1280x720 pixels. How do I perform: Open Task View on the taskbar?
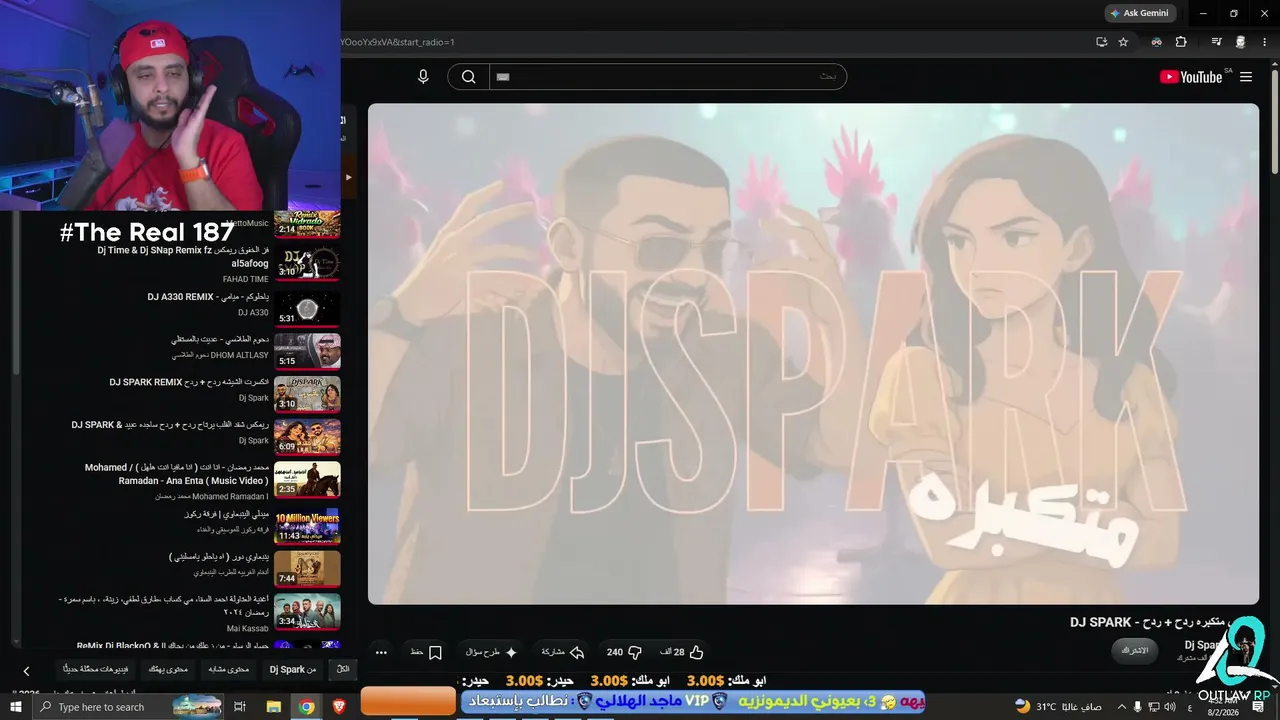pyautogui.click(x=240, y=707)
